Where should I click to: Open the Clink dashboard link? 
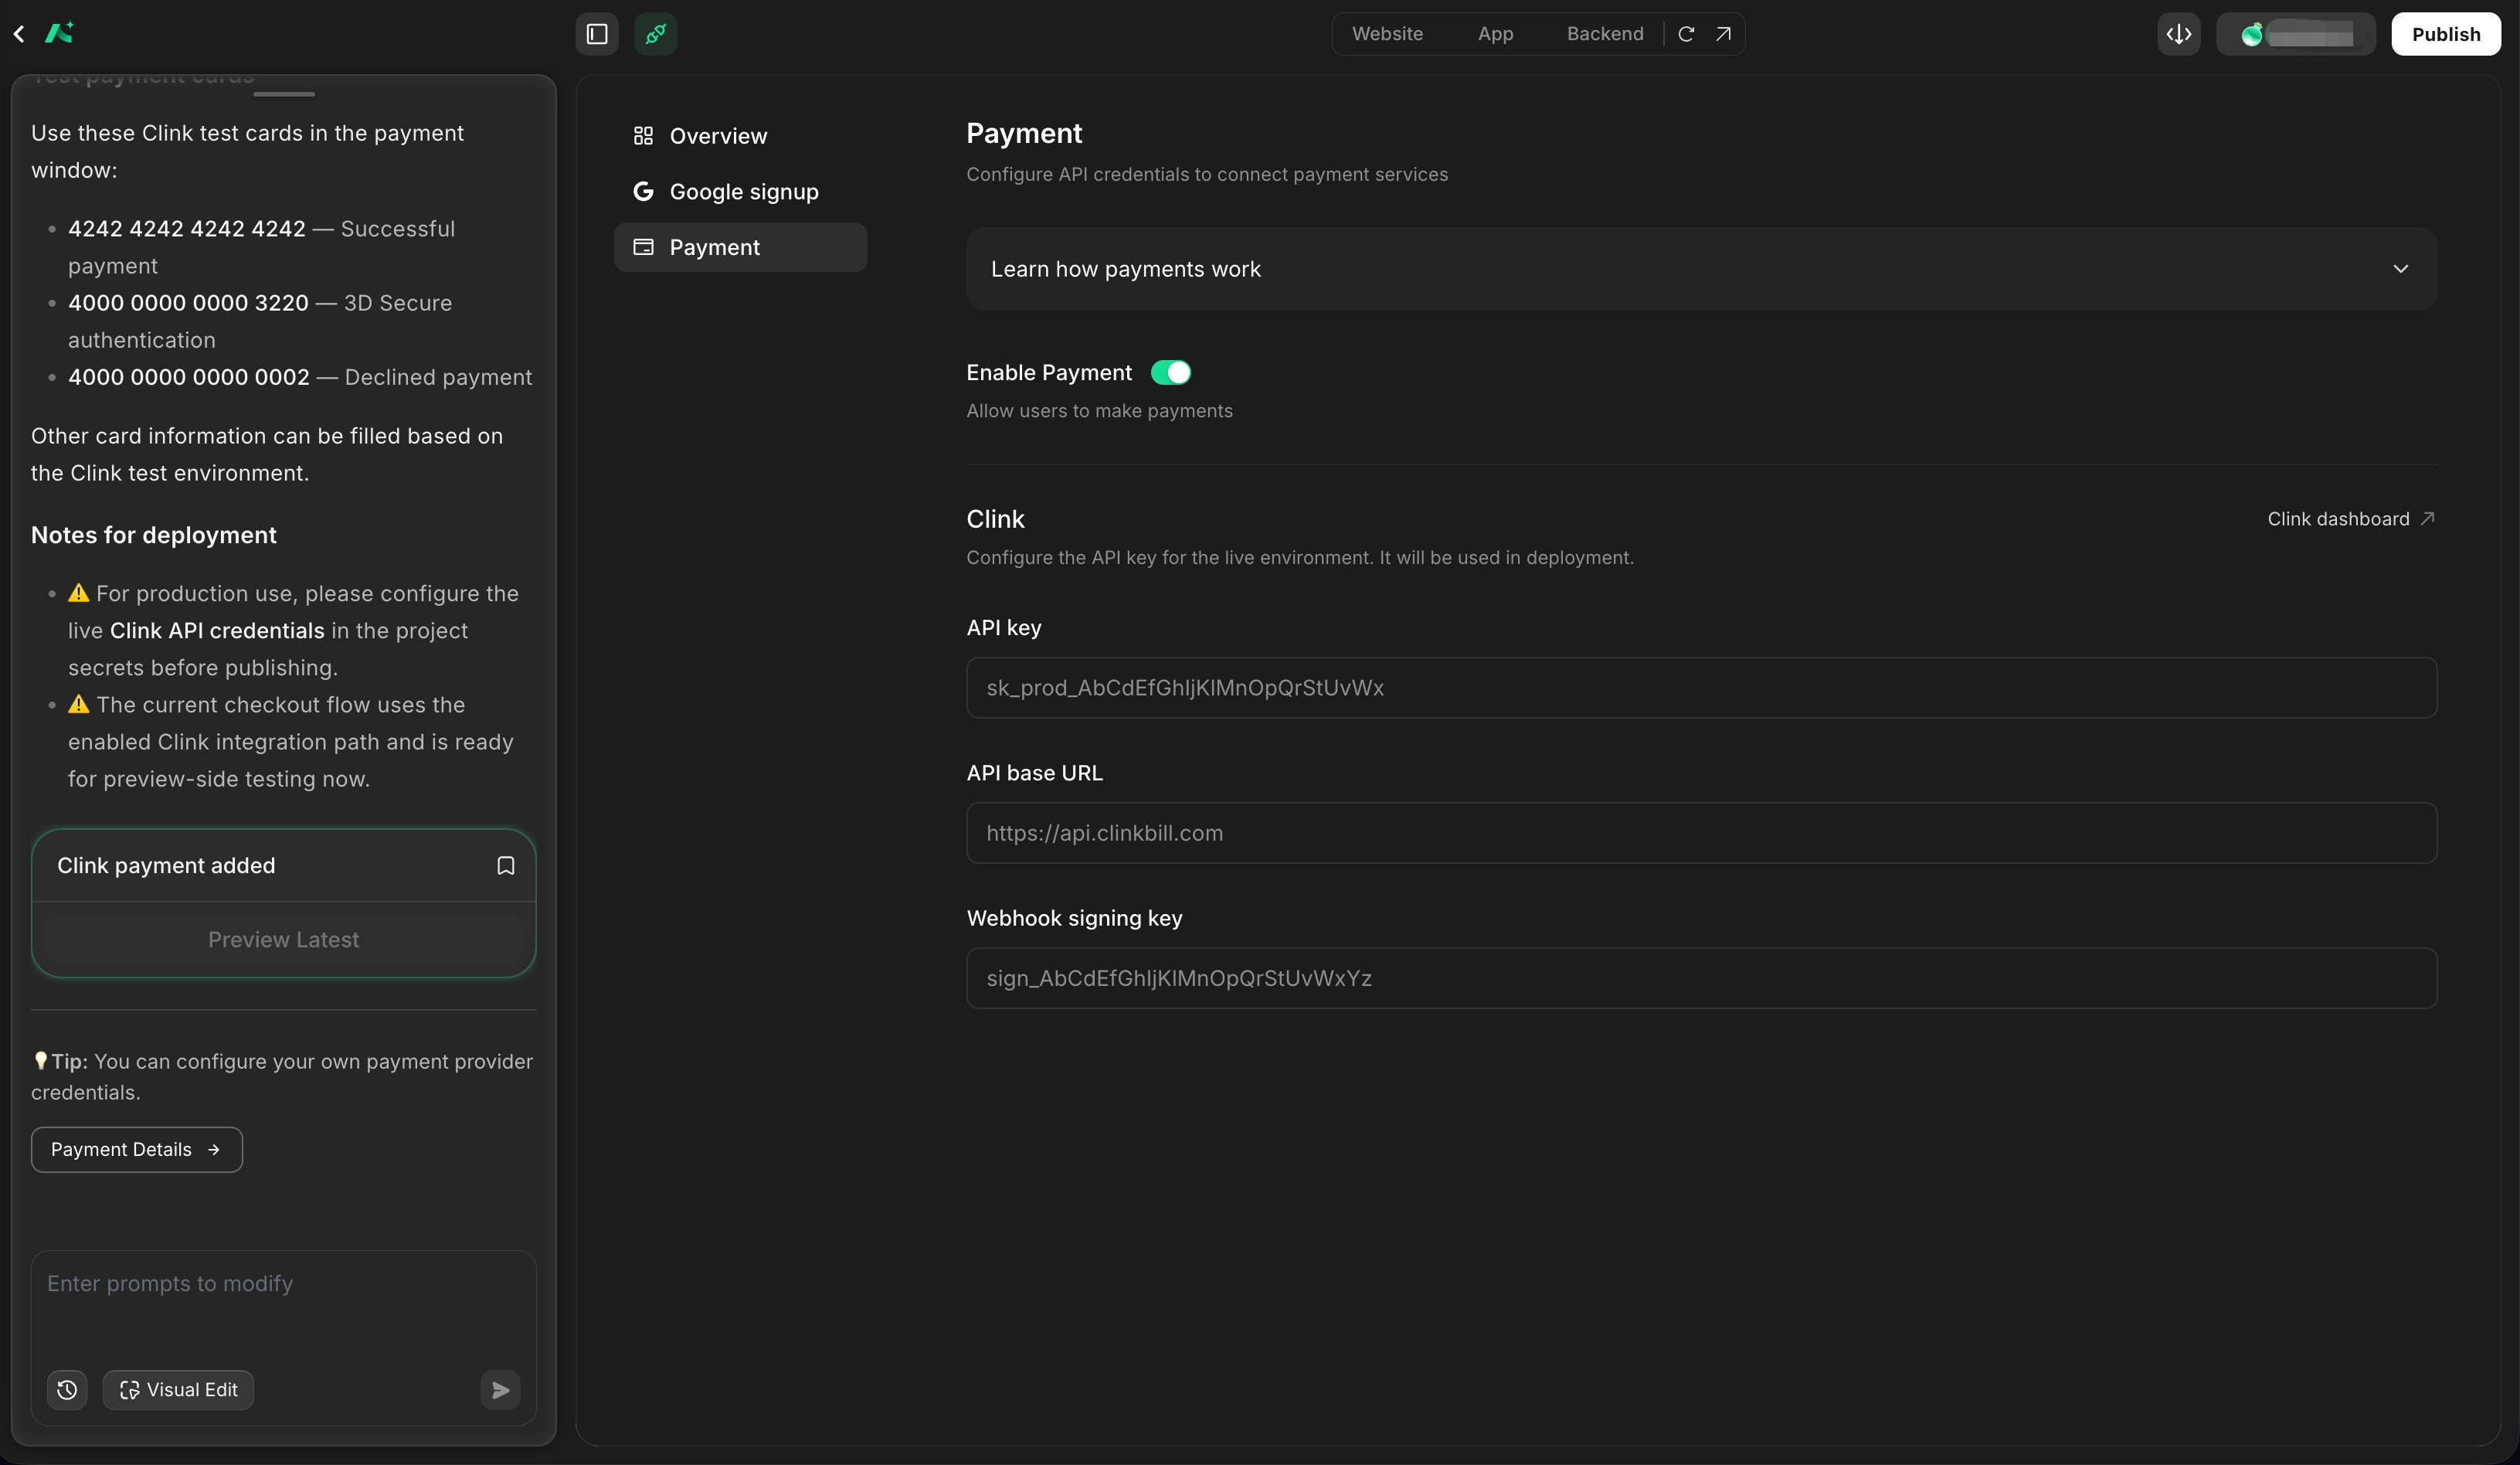click(2351, 519)
